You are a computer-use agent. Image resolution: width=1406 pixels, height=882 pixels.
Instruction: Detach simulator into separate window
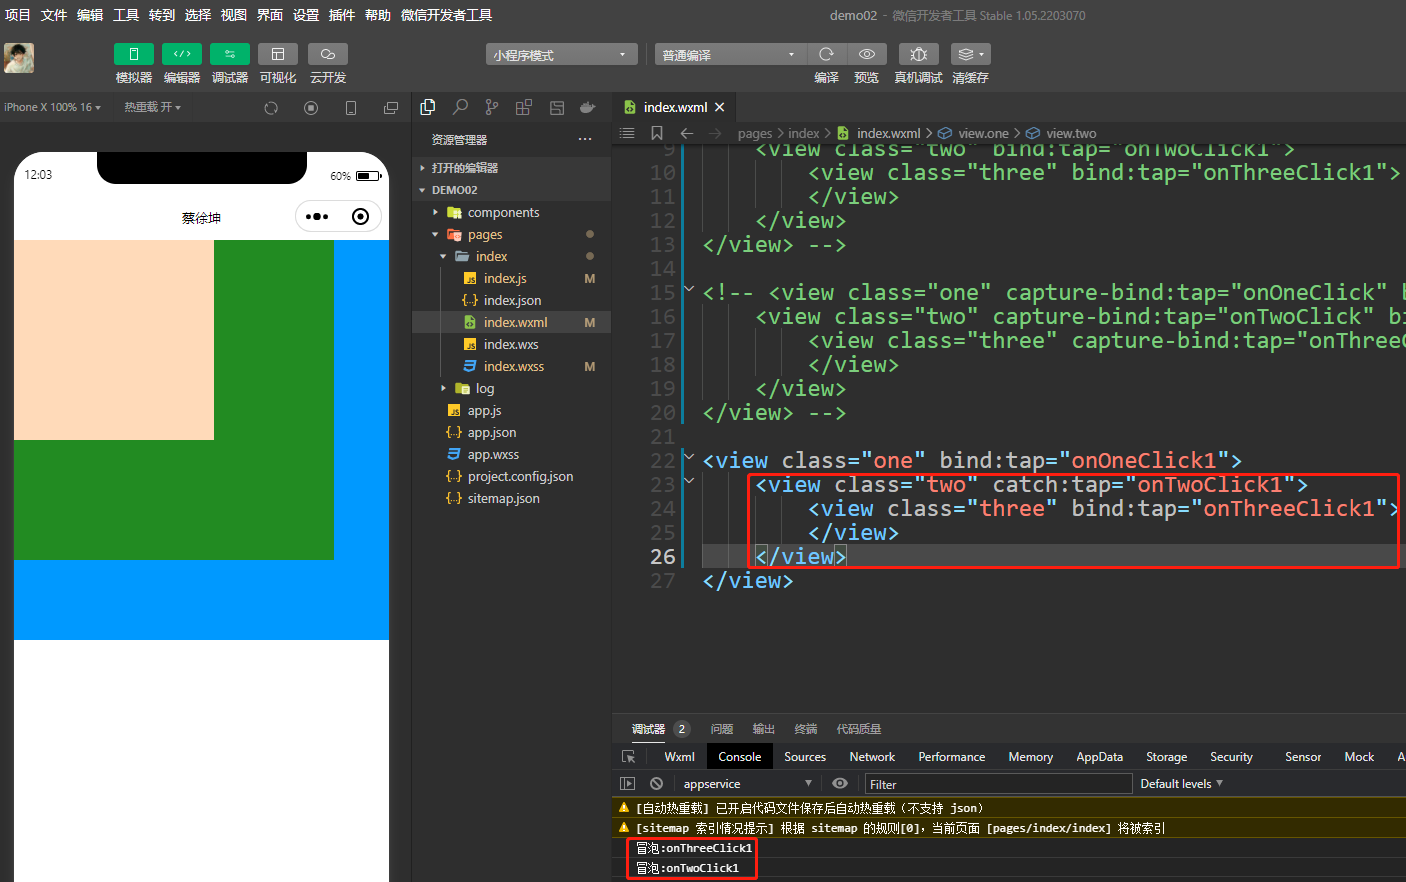coord(391,108)
